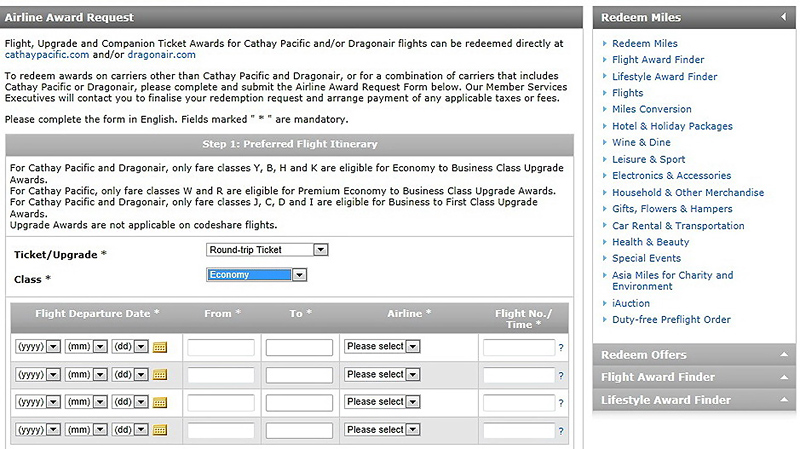This screenshot has width=800, height=449.
Task: Expand the Redeem Offers section
Action: point(694,355)
